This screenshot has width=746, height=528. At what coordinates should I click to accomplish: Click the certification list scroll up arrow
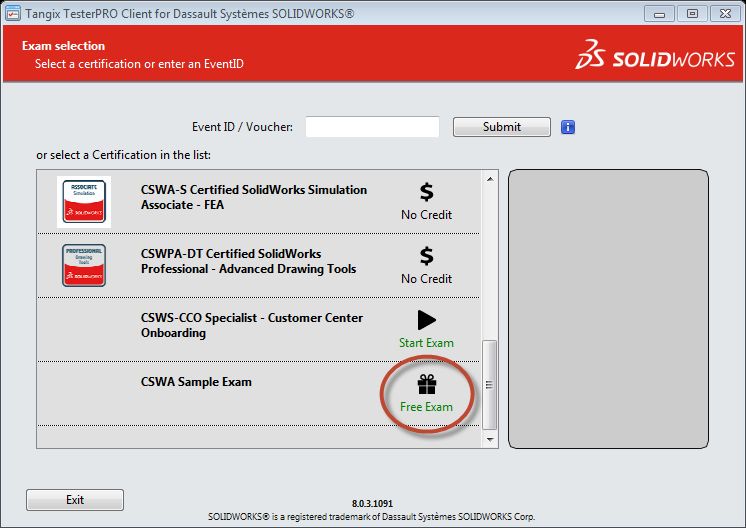coord(490,179)
